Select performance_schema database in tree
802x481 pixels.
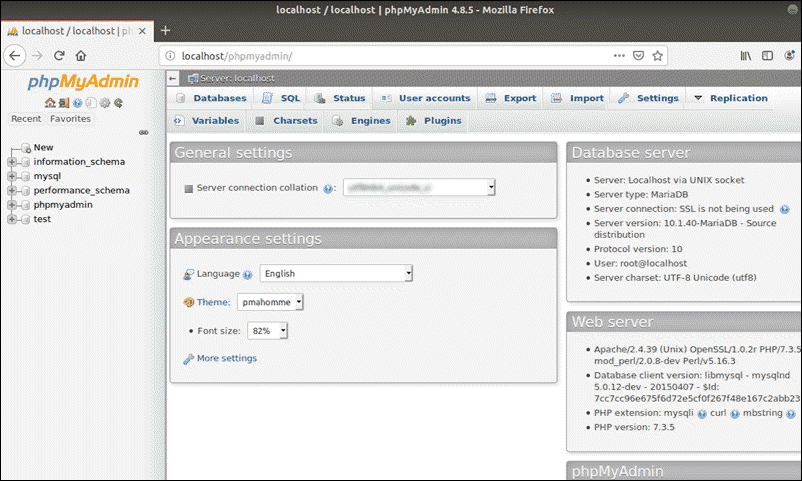pyautogui.click(x=81, y=190)
